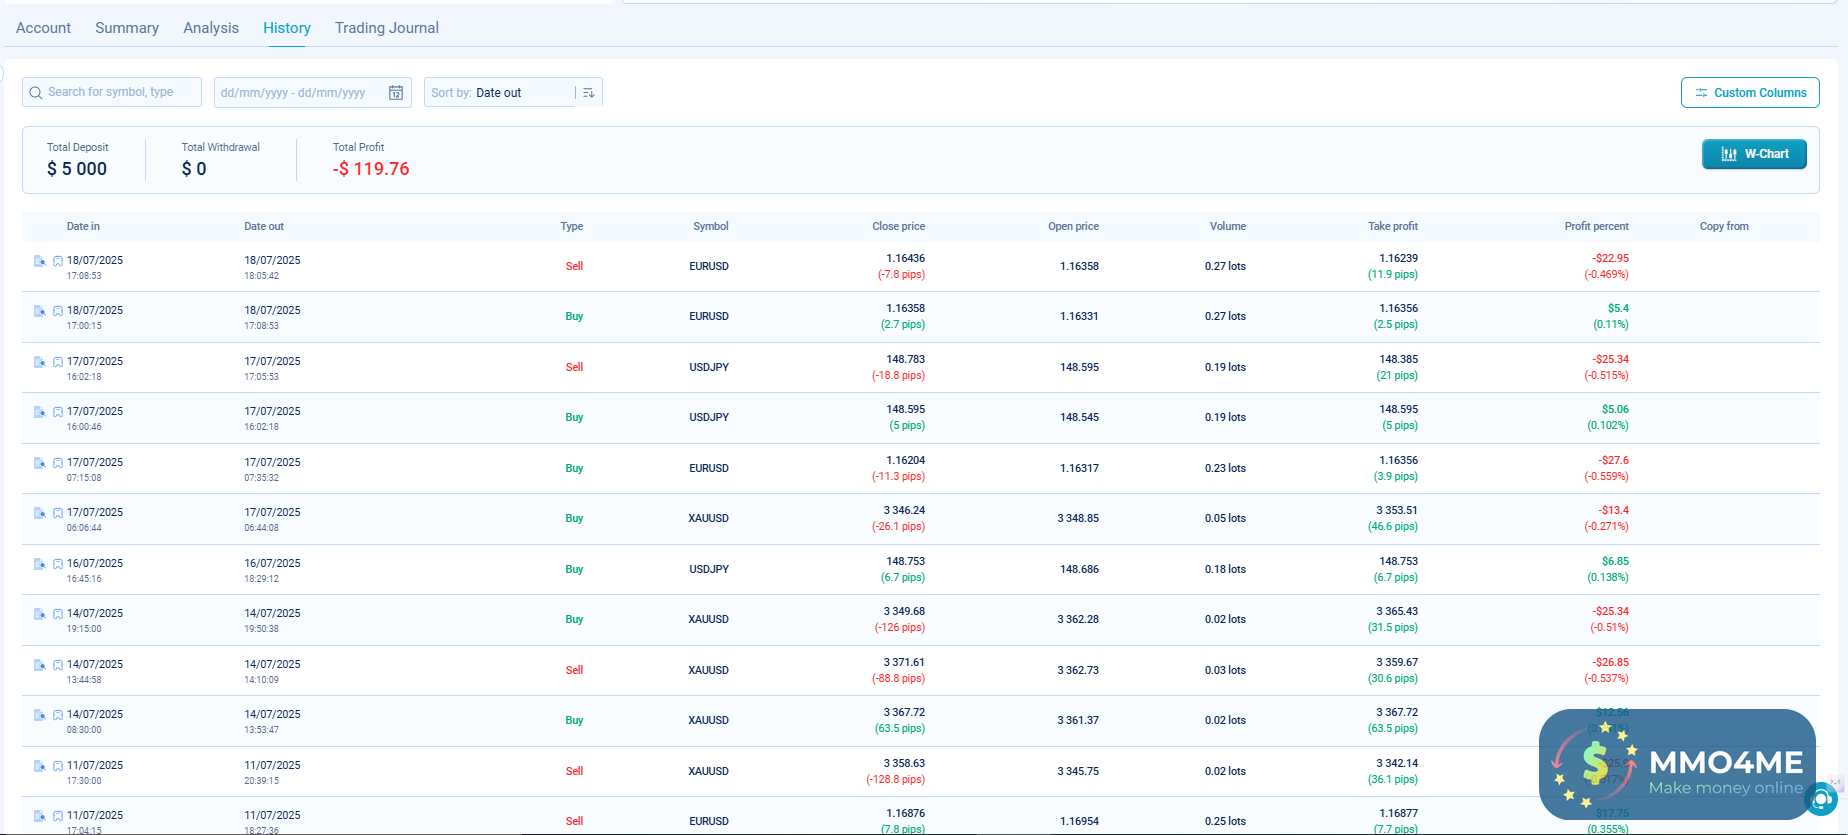Open the Analysis tab
This screenshot has height=835, width=1848.
point(211,28)
